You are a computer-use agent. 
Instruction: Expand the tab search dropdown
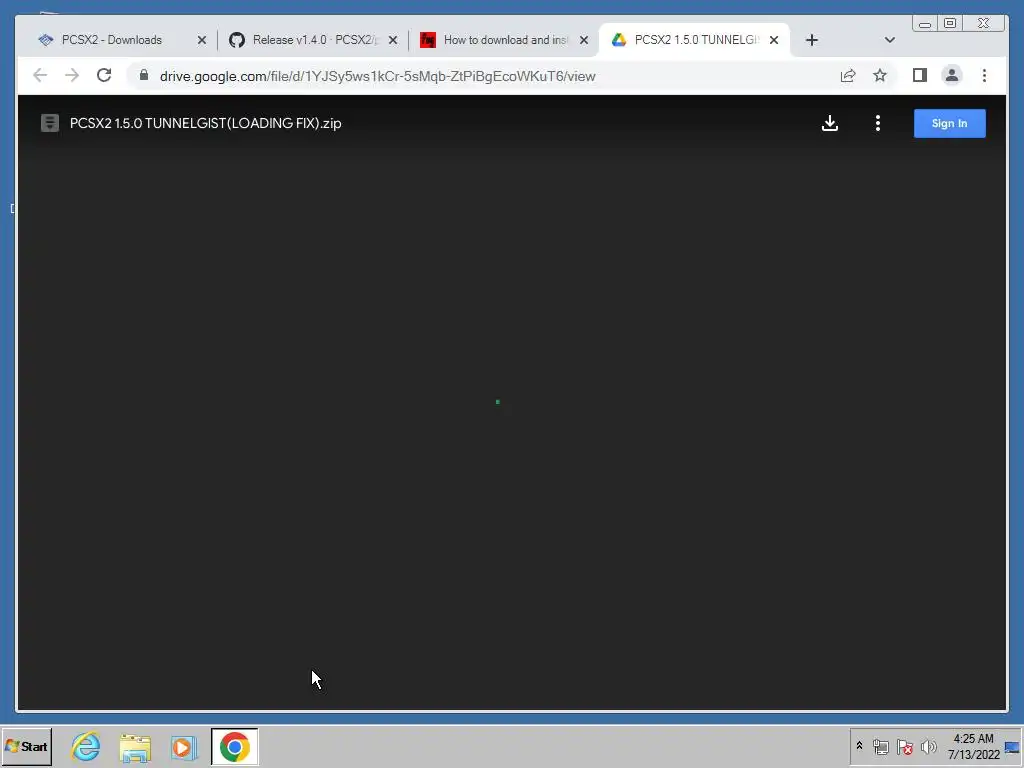click(889, 40)
